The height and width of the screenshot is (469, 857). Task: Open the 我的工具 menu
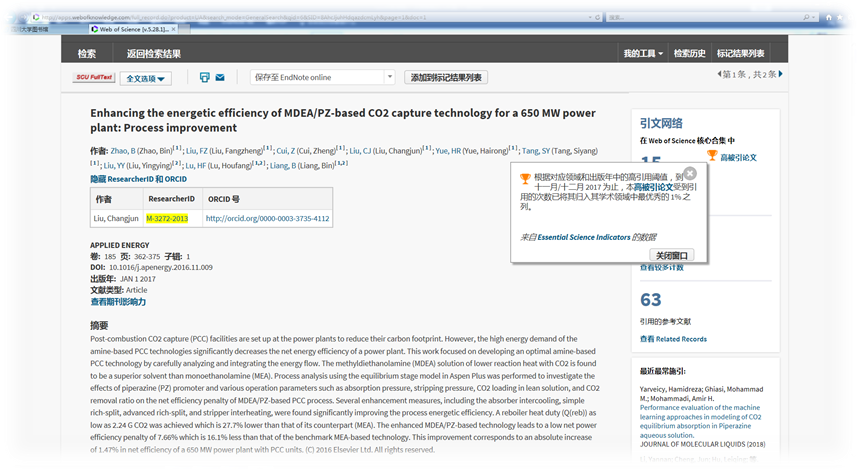[644, 53]
